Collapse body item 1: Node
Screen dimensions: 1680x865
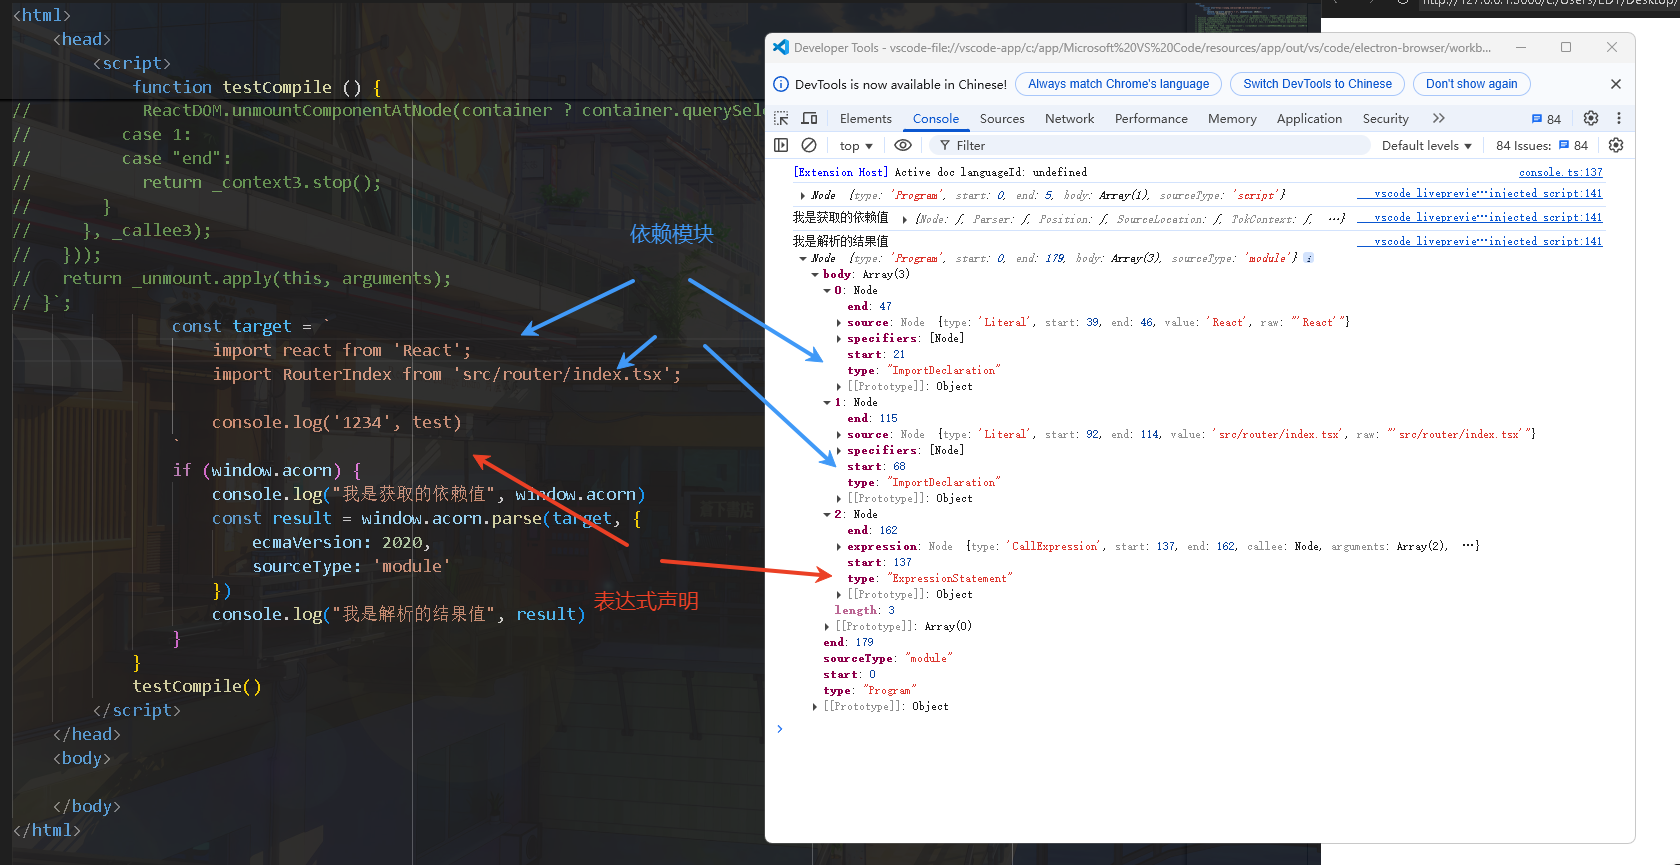827,402
